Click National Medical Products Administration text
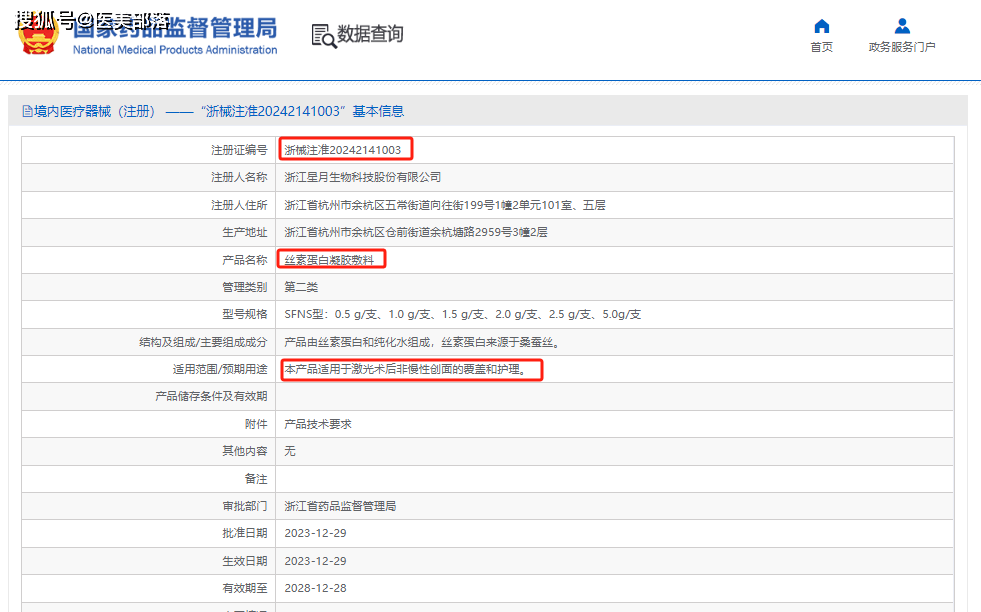Image resolution: width=981 pixels, height=612 pixels. point(175,50)
